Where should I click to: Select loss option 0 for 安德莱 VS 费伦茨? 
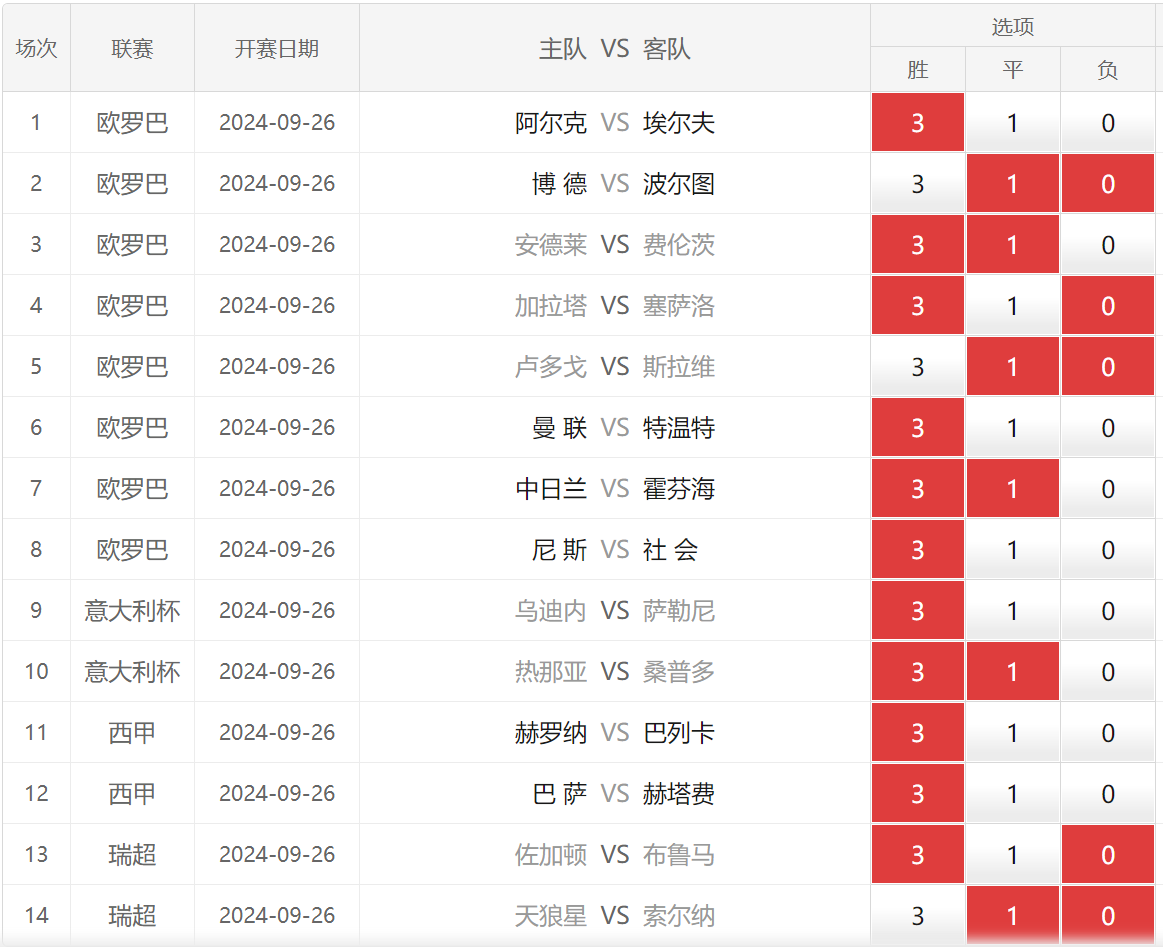1107,244
